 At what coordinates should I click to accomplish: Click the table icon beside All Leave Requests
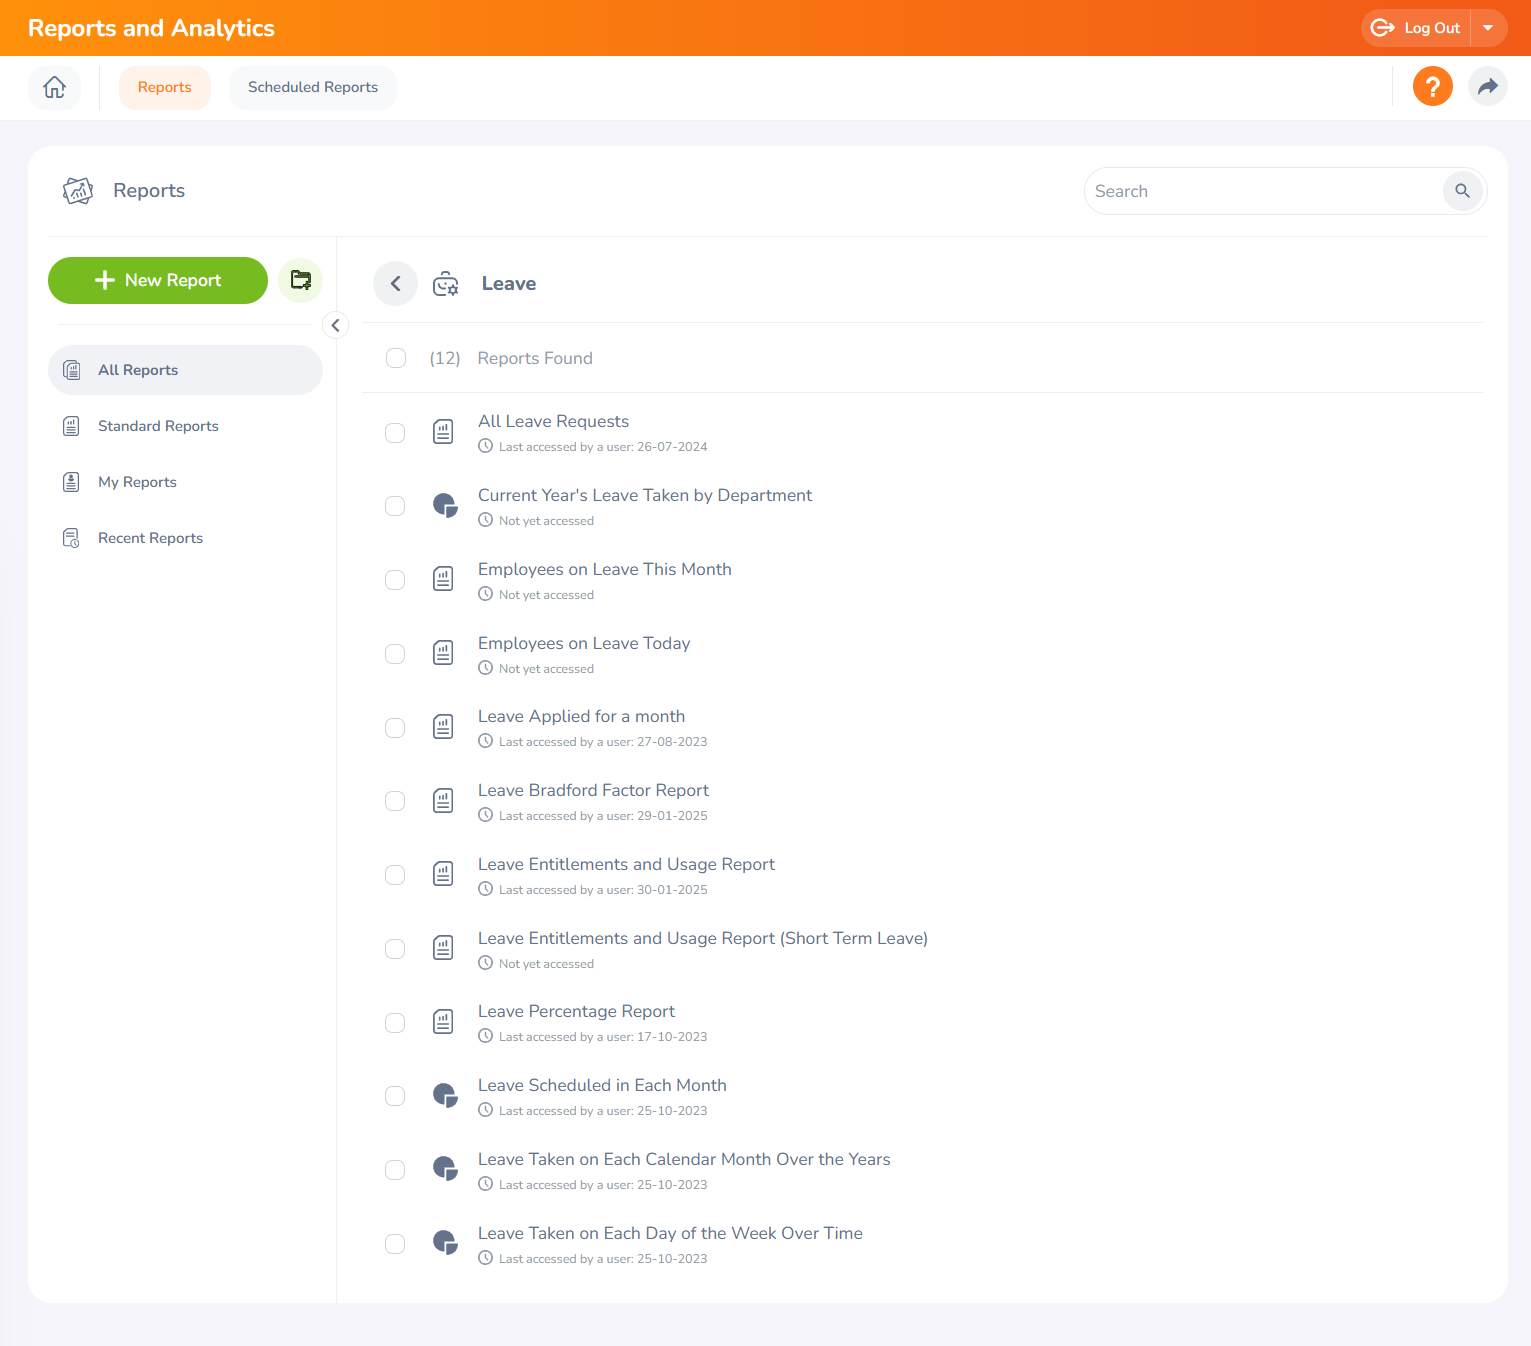pos(443,431)
